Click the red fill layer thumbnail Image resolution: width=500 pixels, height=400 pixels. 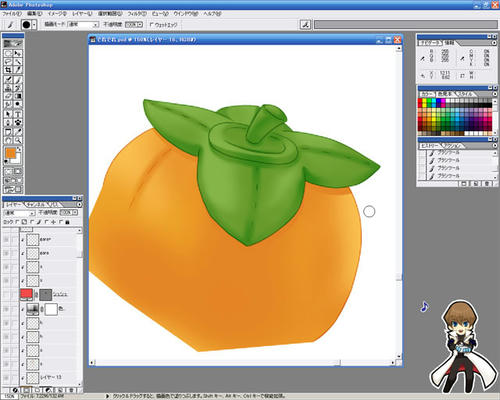coord(26,294)
